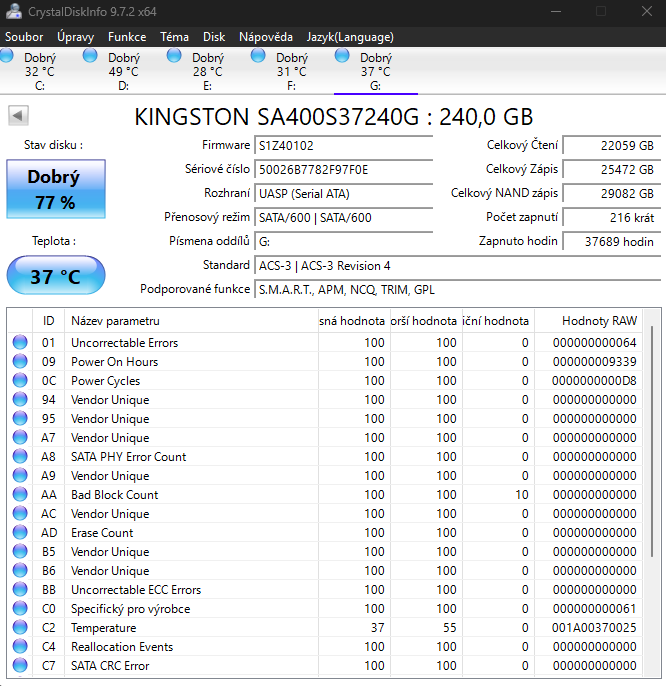Click the worst value 55 in Temperature row
This screenshot has width=666, height=686.
tap(449, 628)
